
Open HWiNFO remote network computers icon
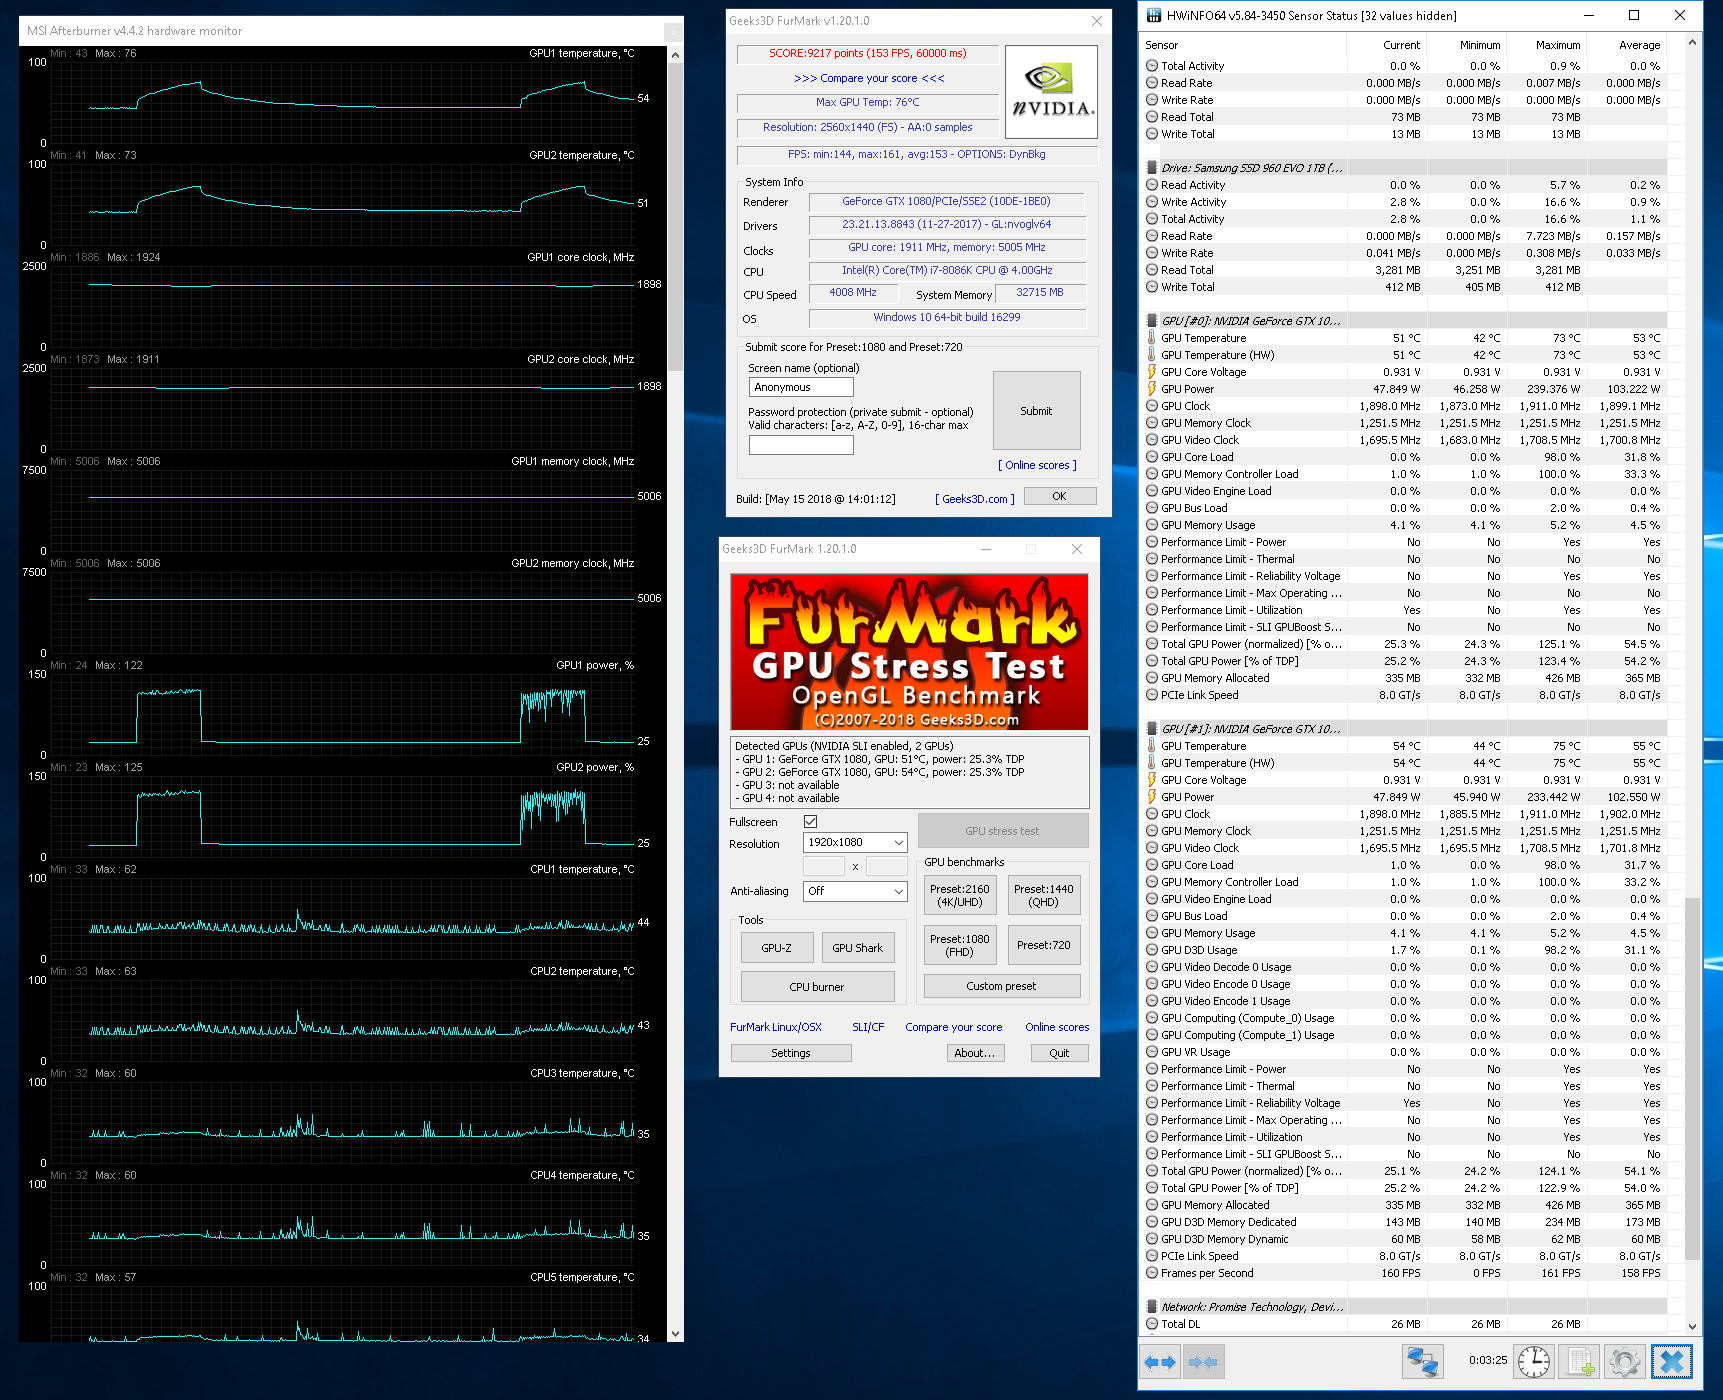coord(1423,1361)
